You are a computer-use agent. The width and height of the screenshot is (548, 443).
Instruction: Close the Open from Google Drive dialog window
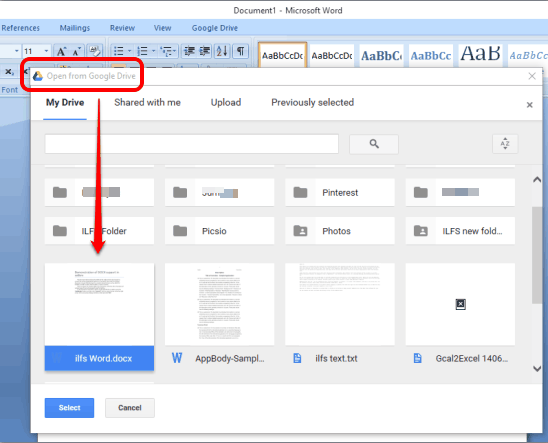(x=532, y=76)
